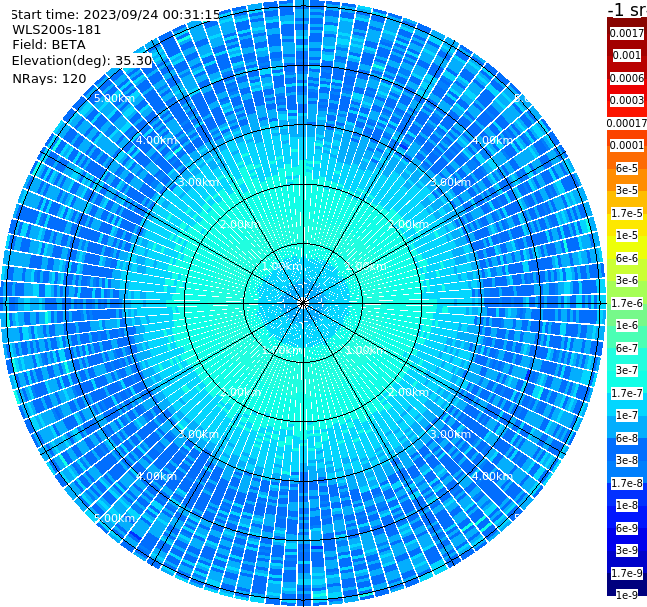Select the 6e-5 colorbar tick label

627,168
